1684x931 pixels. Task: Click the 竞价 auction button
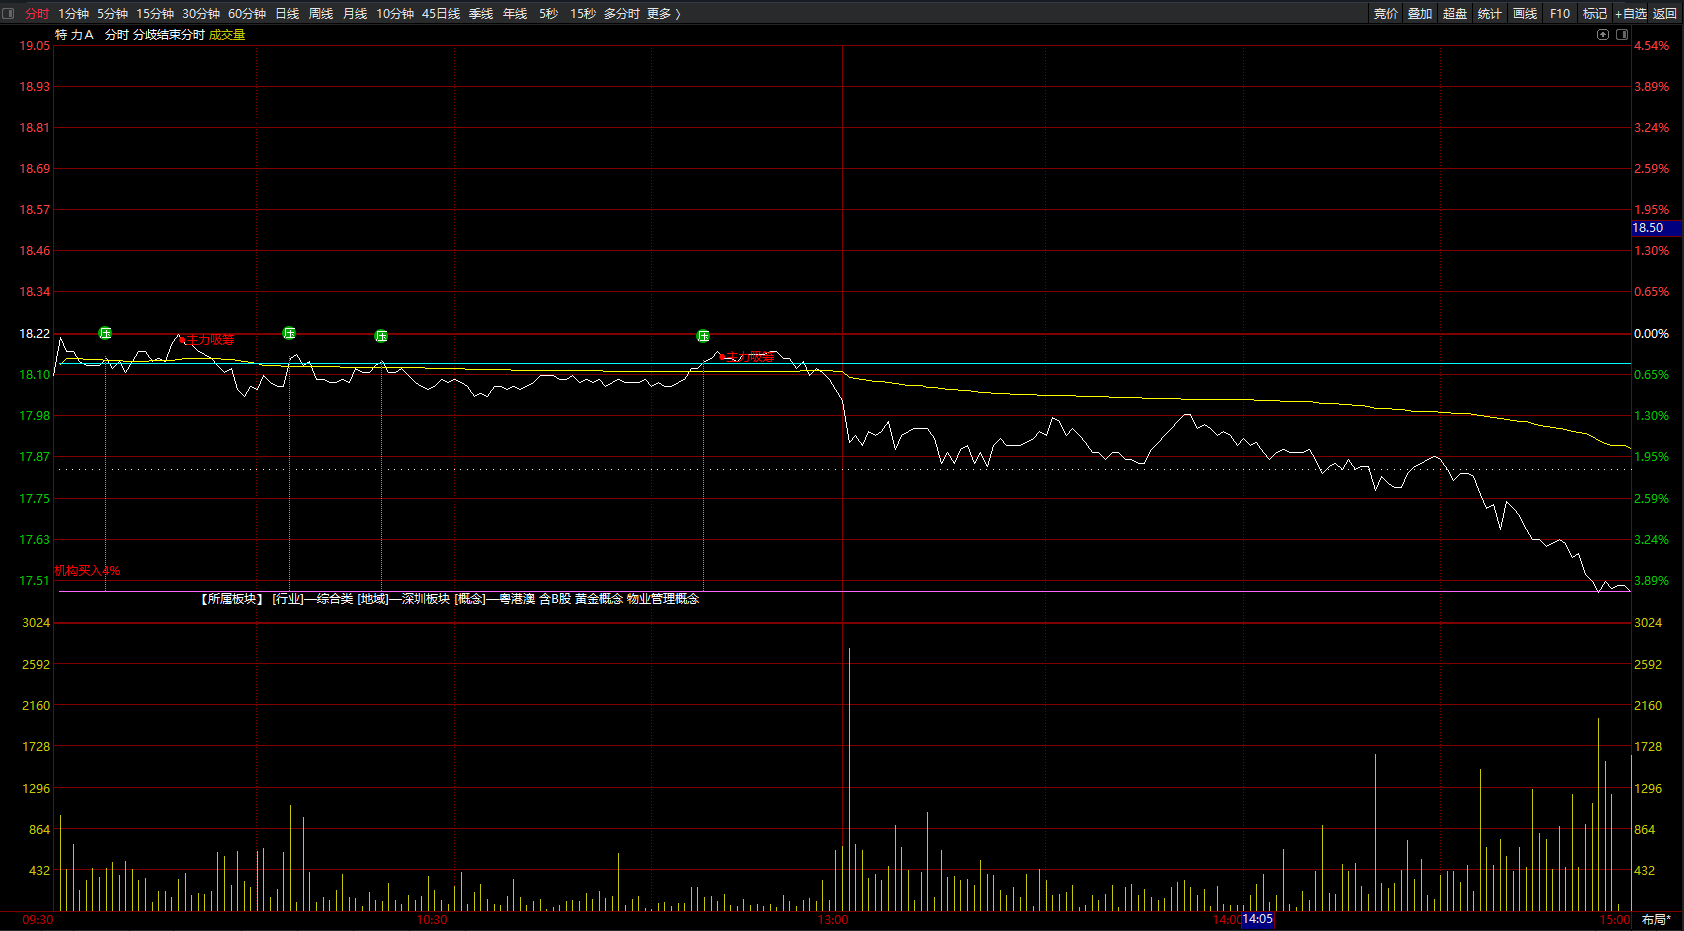coord(1386,13)
